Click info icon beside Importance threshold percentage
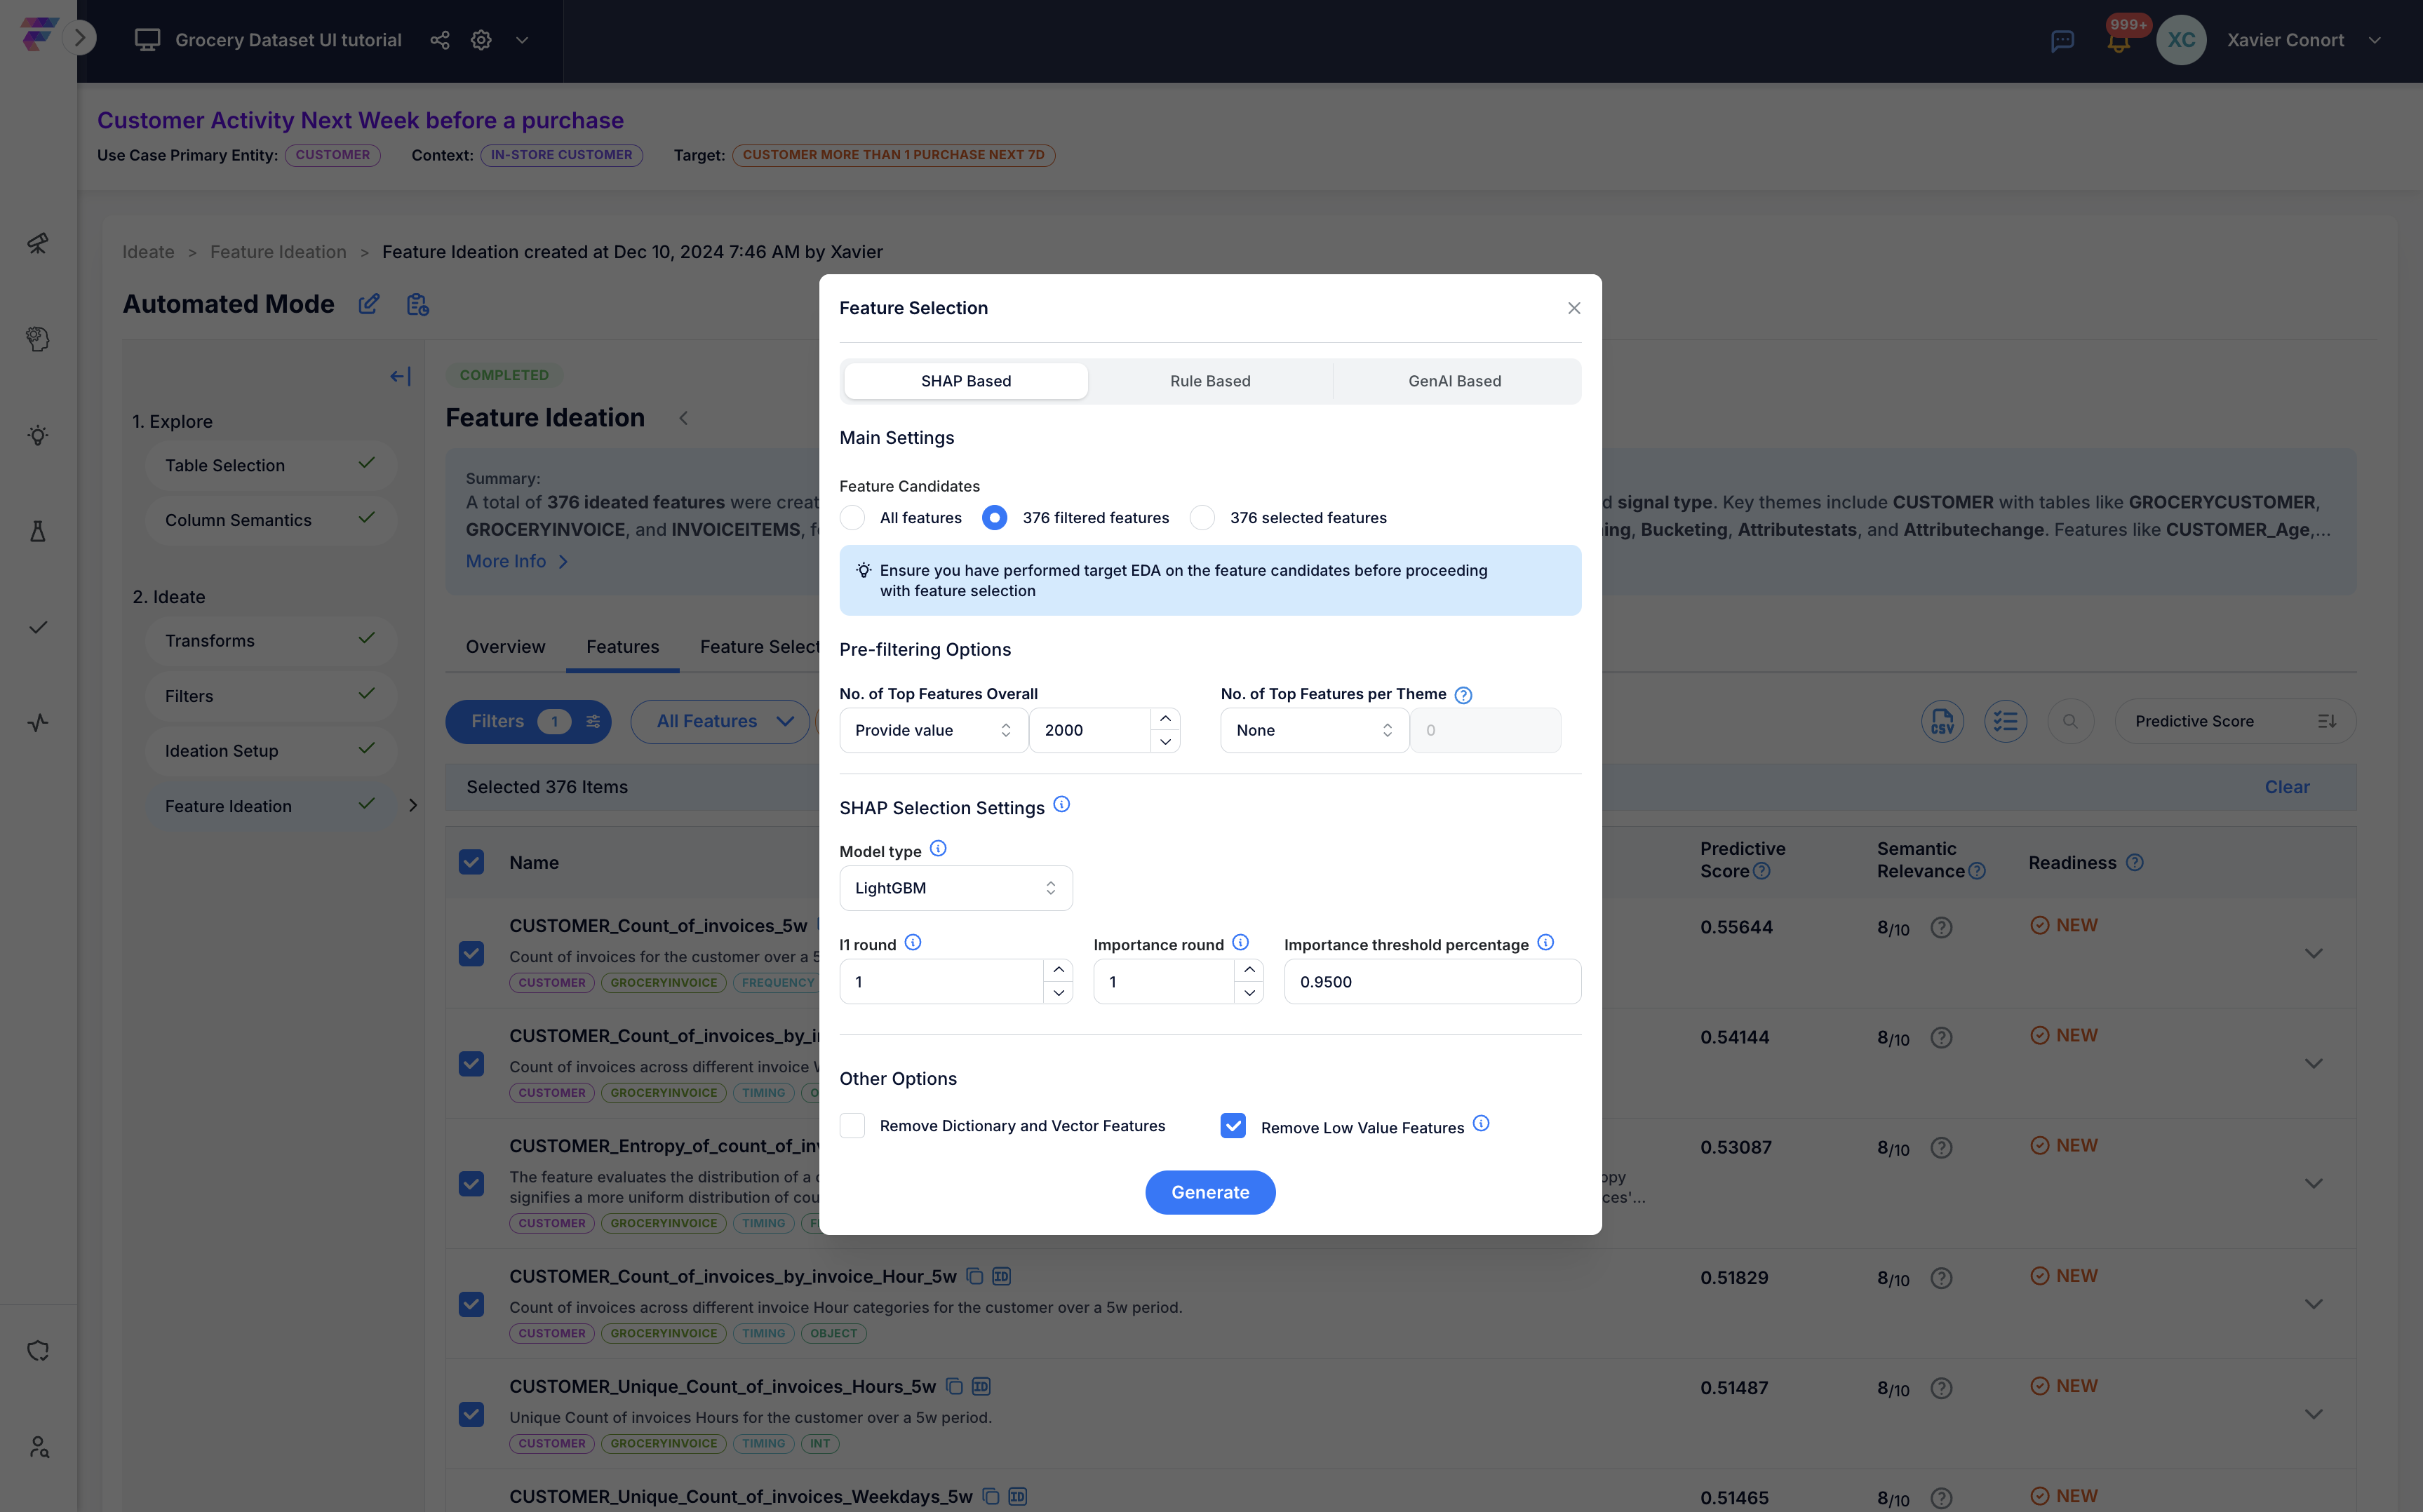The height and width of the screenshot is (1512, 2423). 1545,942
